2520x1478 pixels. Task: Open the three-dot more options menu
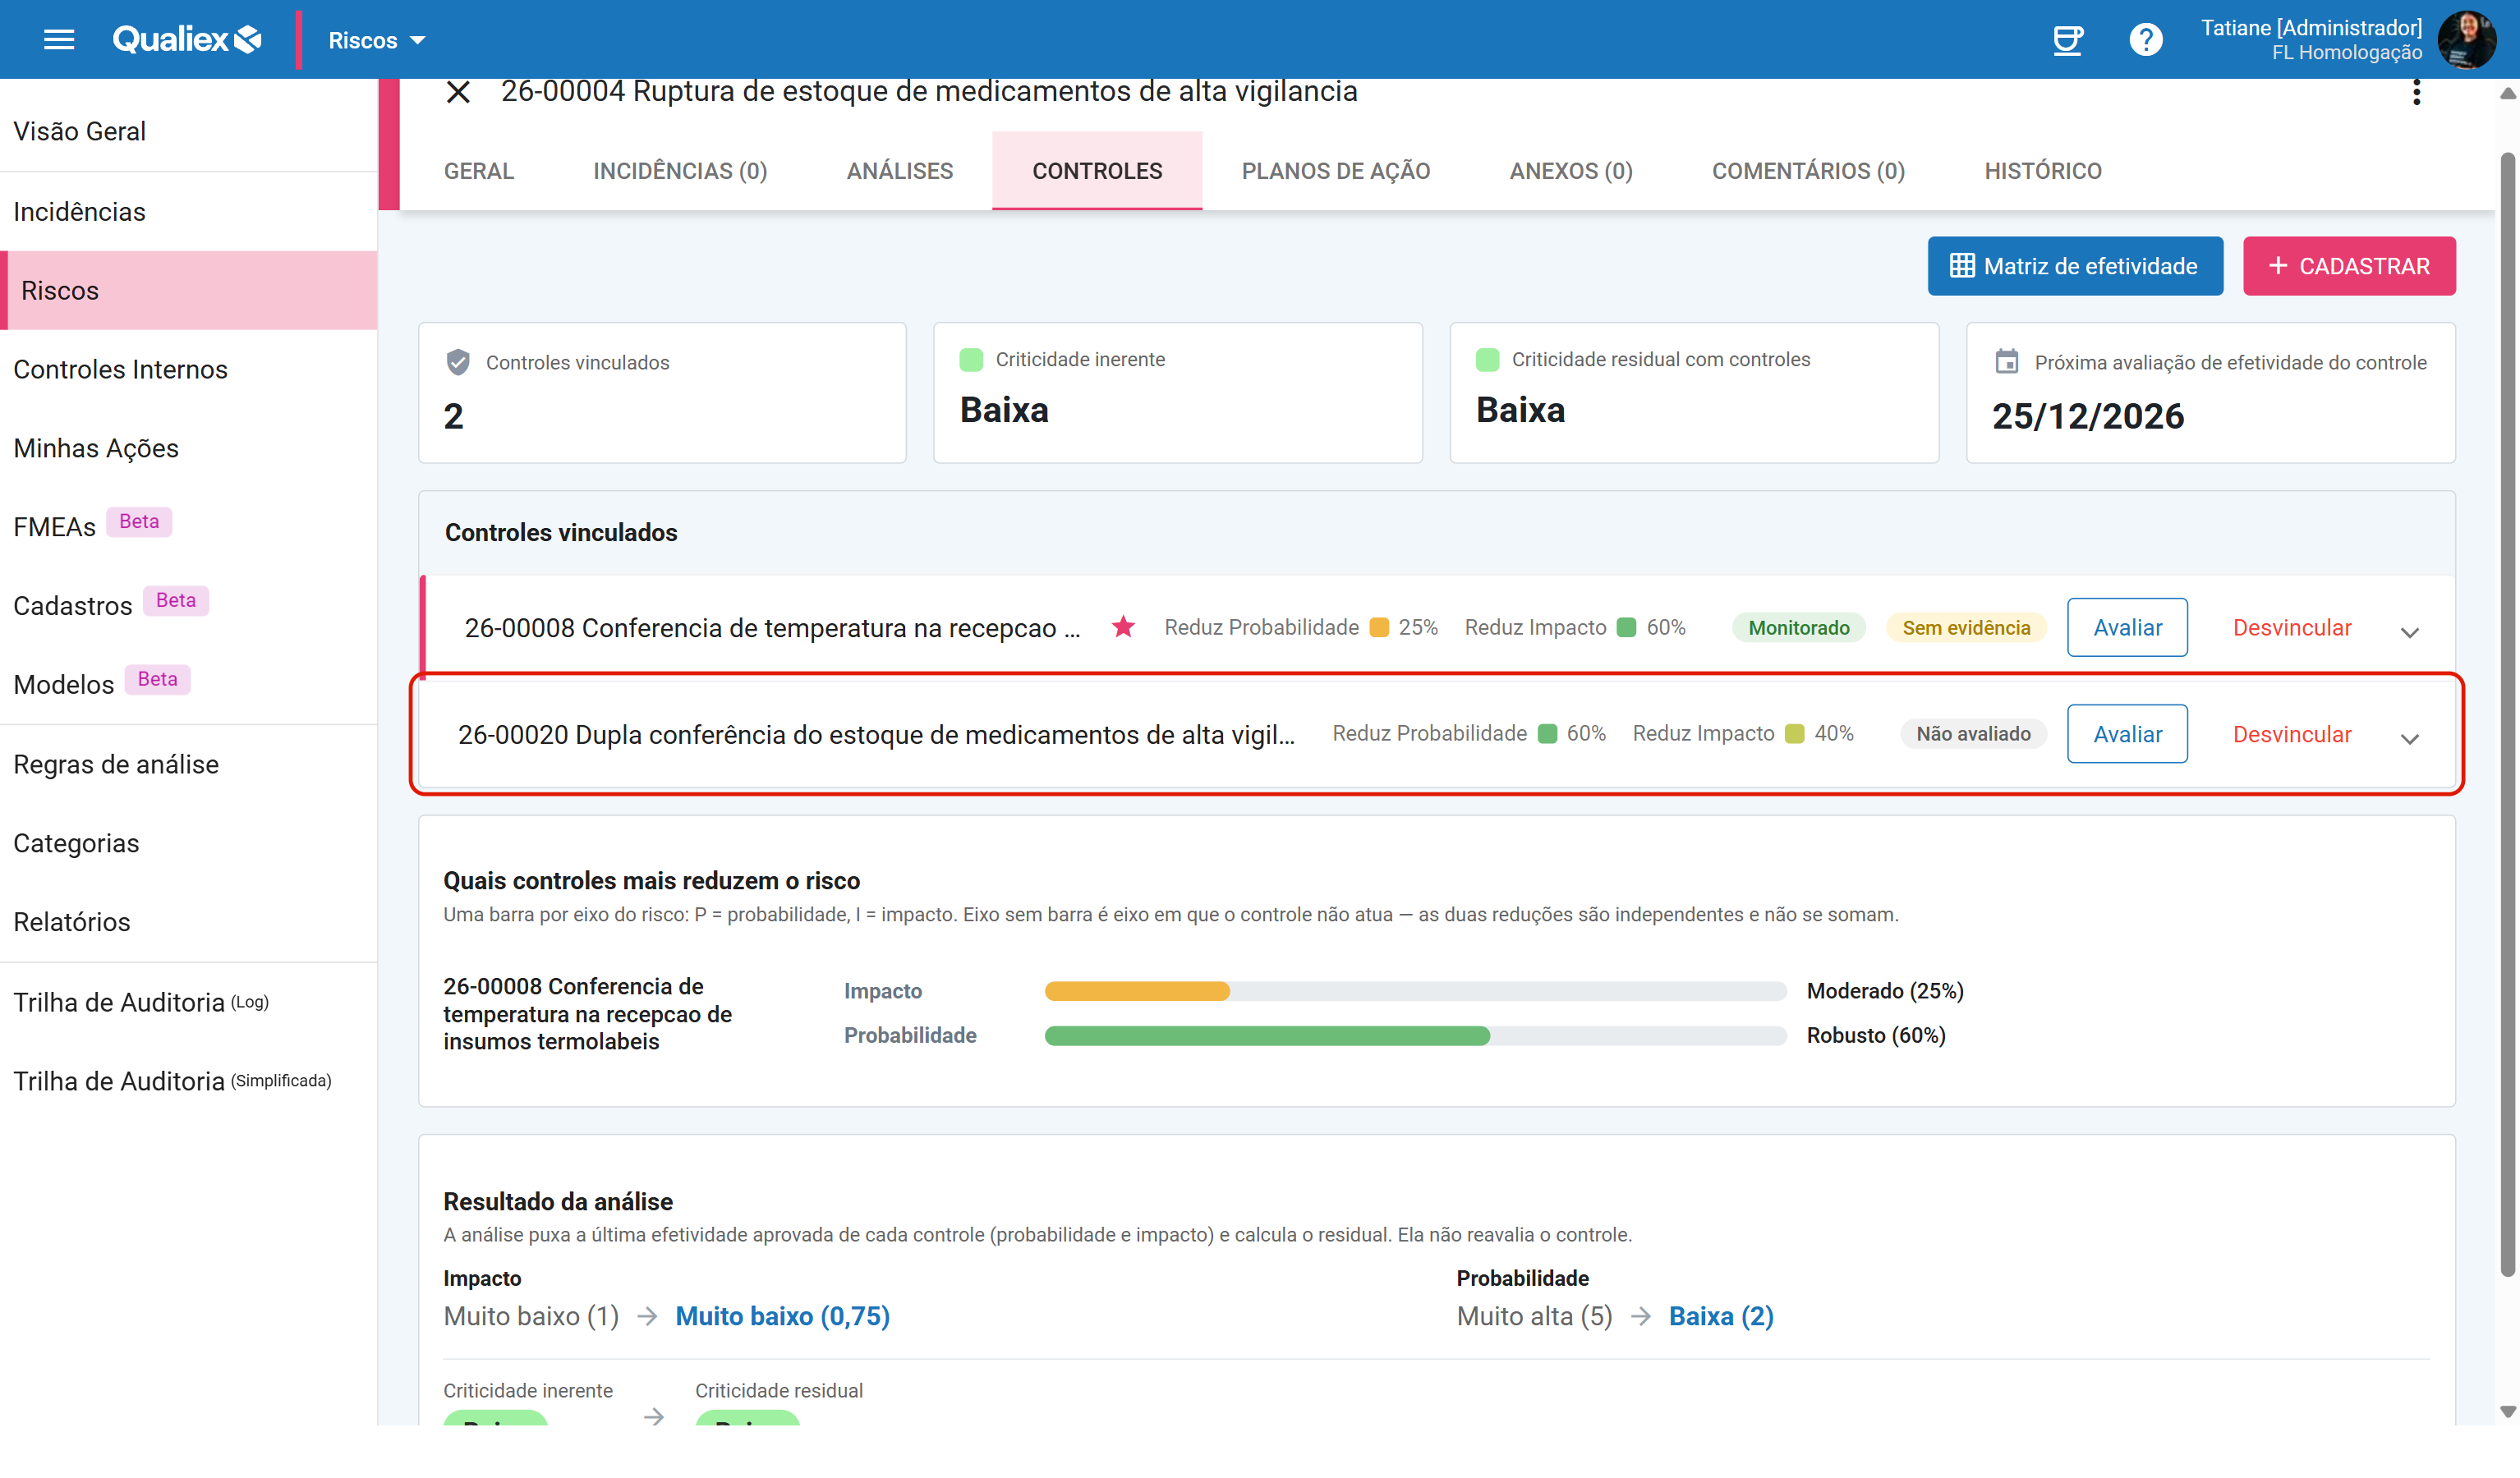[2416, 92]
